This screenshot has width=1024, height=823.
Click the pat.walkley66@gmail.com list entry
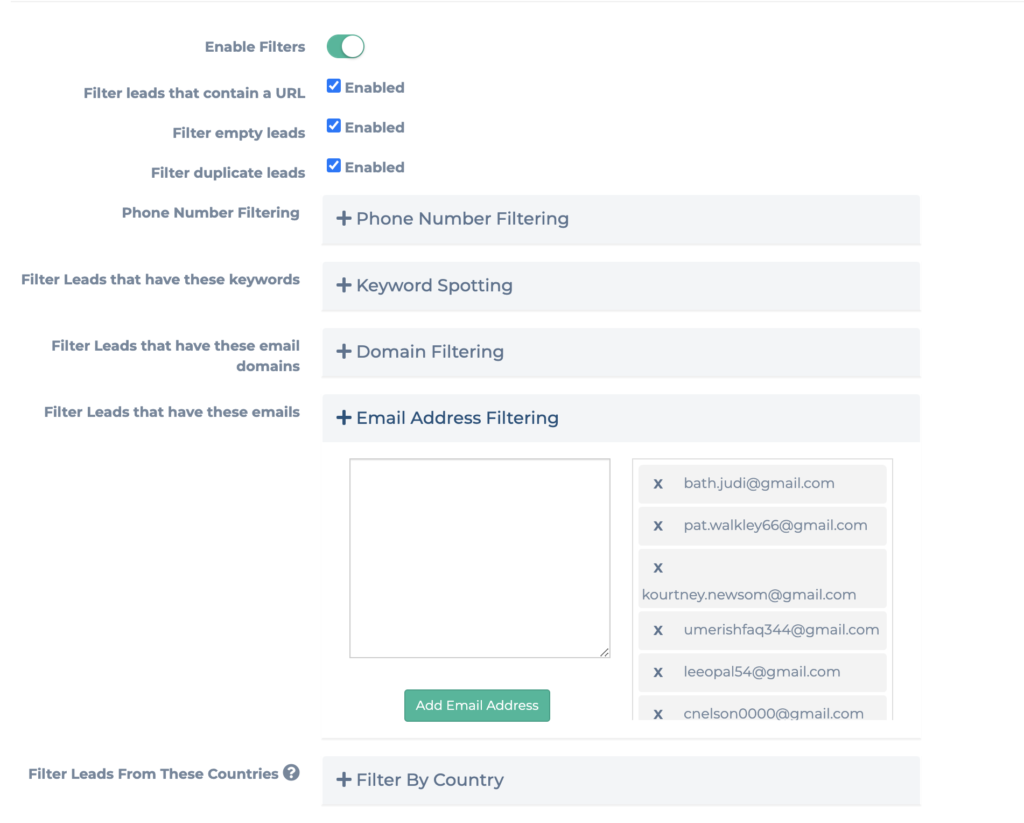tap(775, 526)
